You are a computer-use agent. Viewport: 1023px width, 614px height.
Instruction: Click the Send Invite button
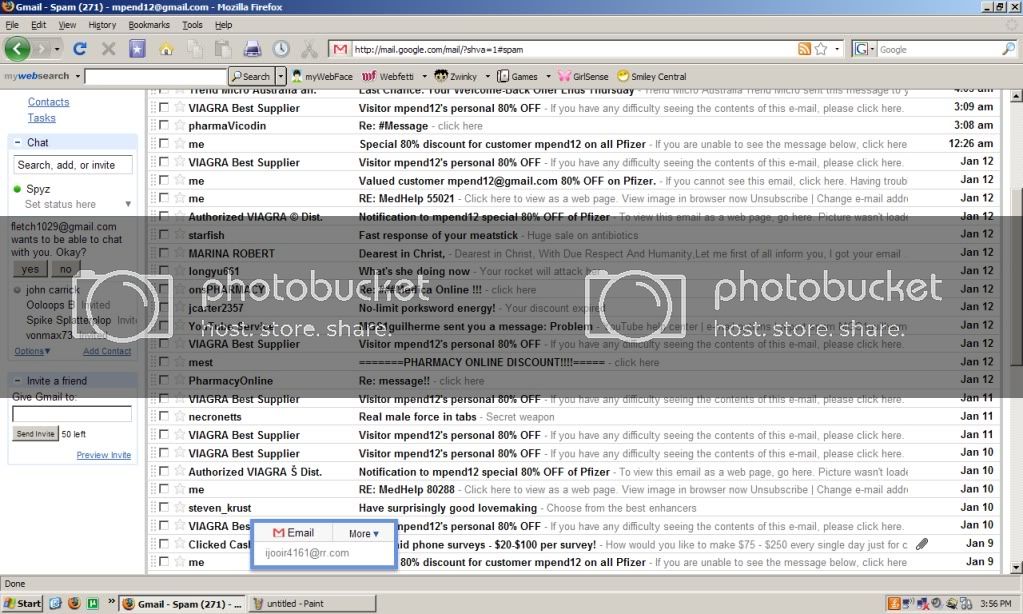point(35,434)
